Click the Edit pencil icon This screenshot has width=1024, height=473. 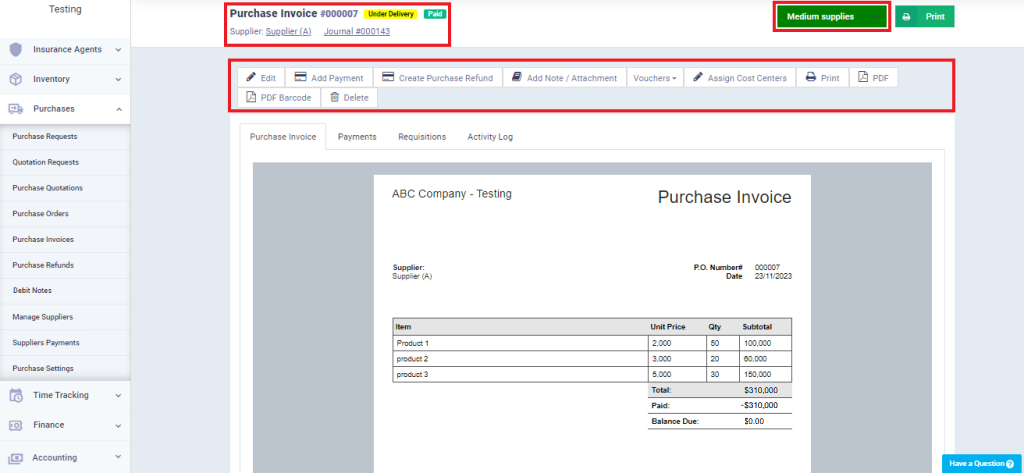pos(251,78)
